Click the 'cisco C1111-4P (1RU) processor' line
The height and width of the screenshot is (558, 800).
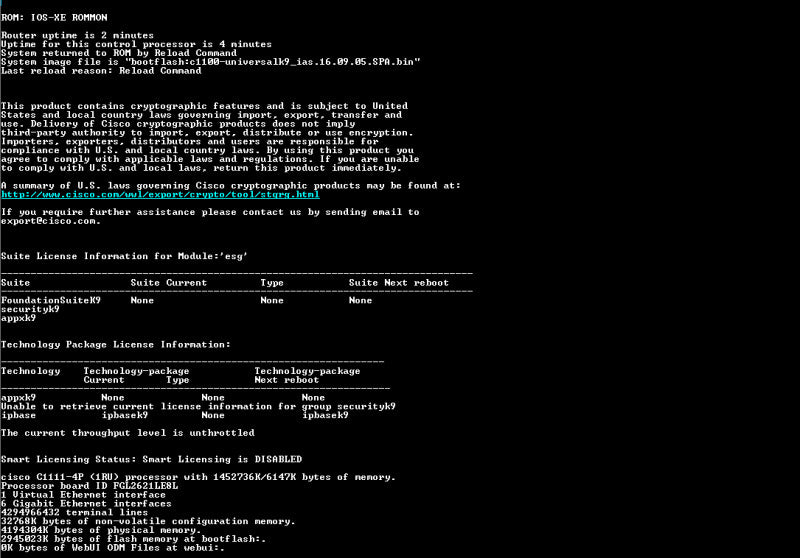[x=198, y=477]
